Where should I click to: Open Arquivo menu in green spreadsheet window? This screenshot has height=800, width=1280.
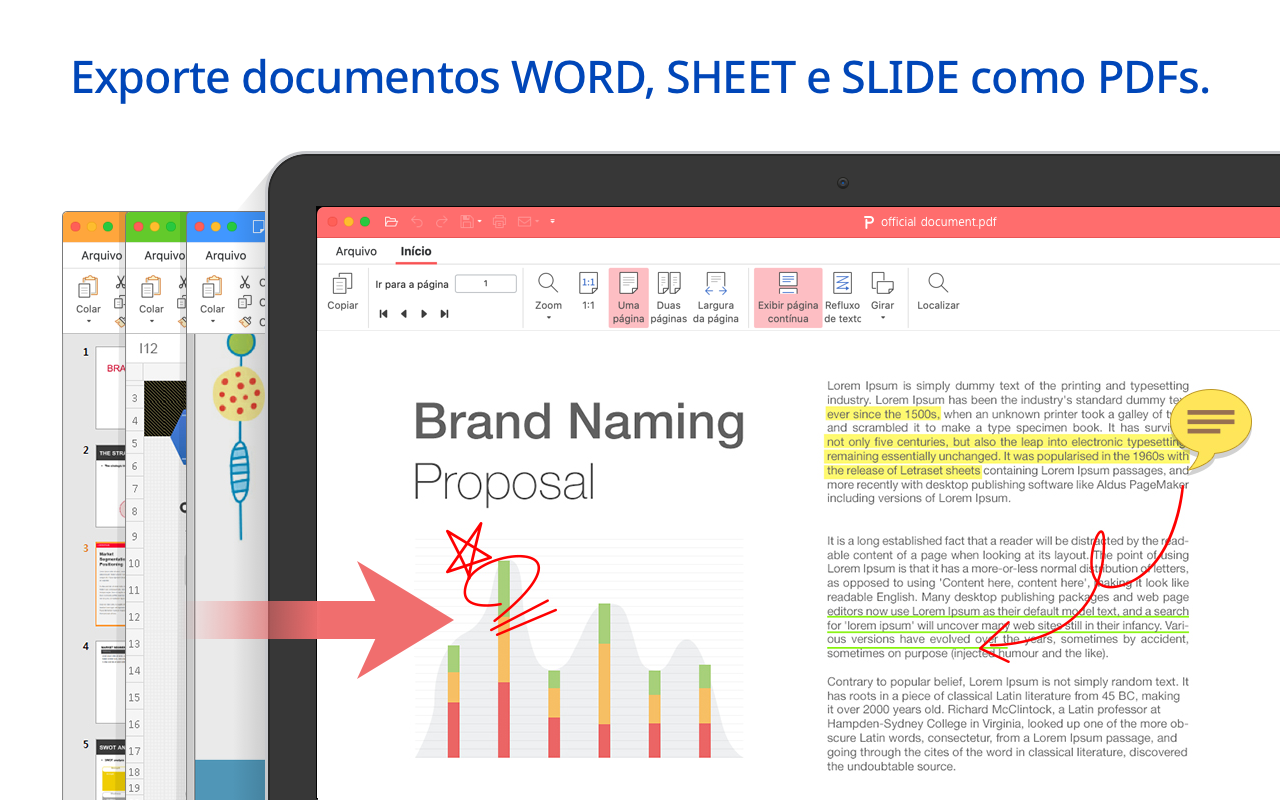[164, 255]
